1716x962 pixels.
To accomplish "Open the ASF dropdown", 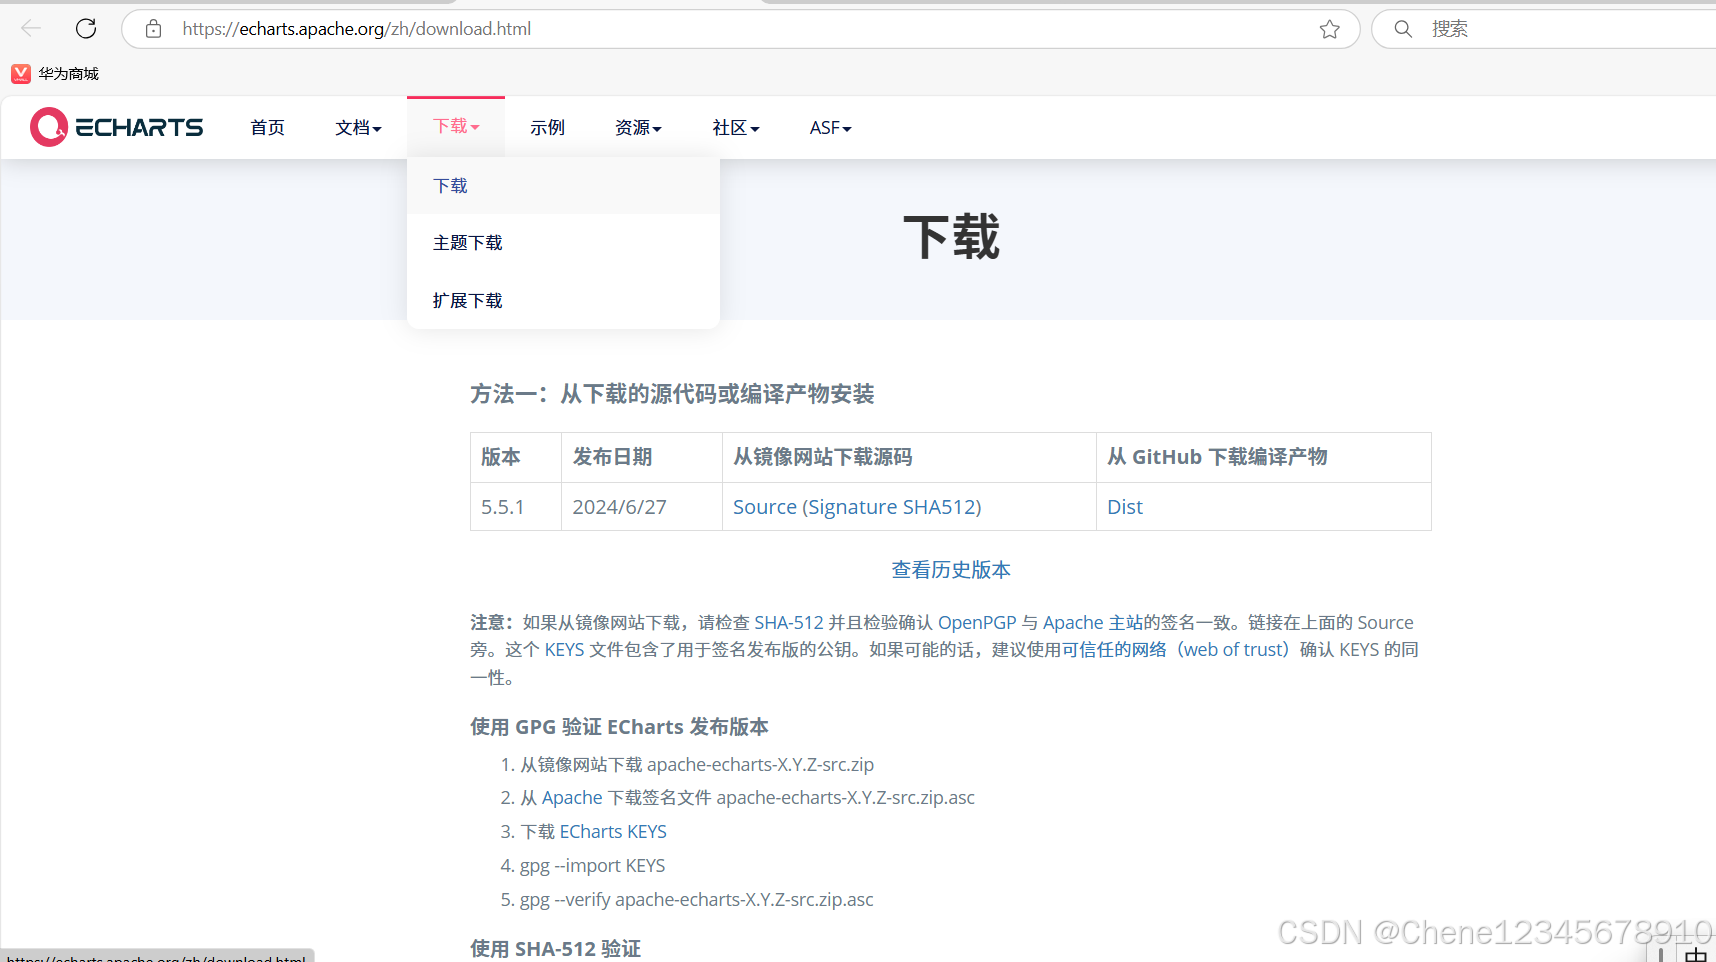I will tap(829, 127).
